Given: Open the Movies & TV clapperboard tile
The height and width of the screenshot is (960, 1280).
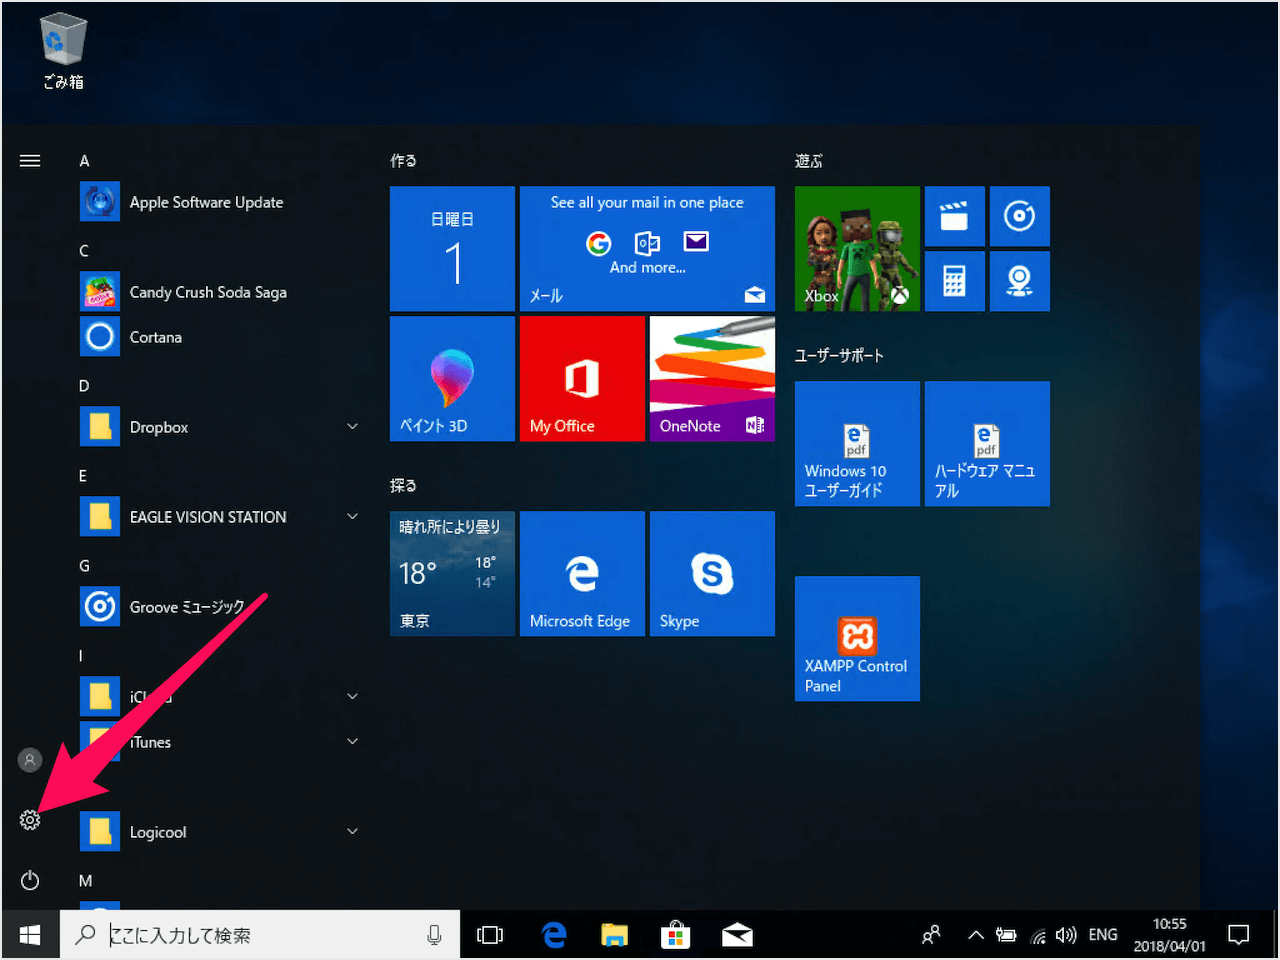Looking at the screenshot, I should (x=955, y=216).
